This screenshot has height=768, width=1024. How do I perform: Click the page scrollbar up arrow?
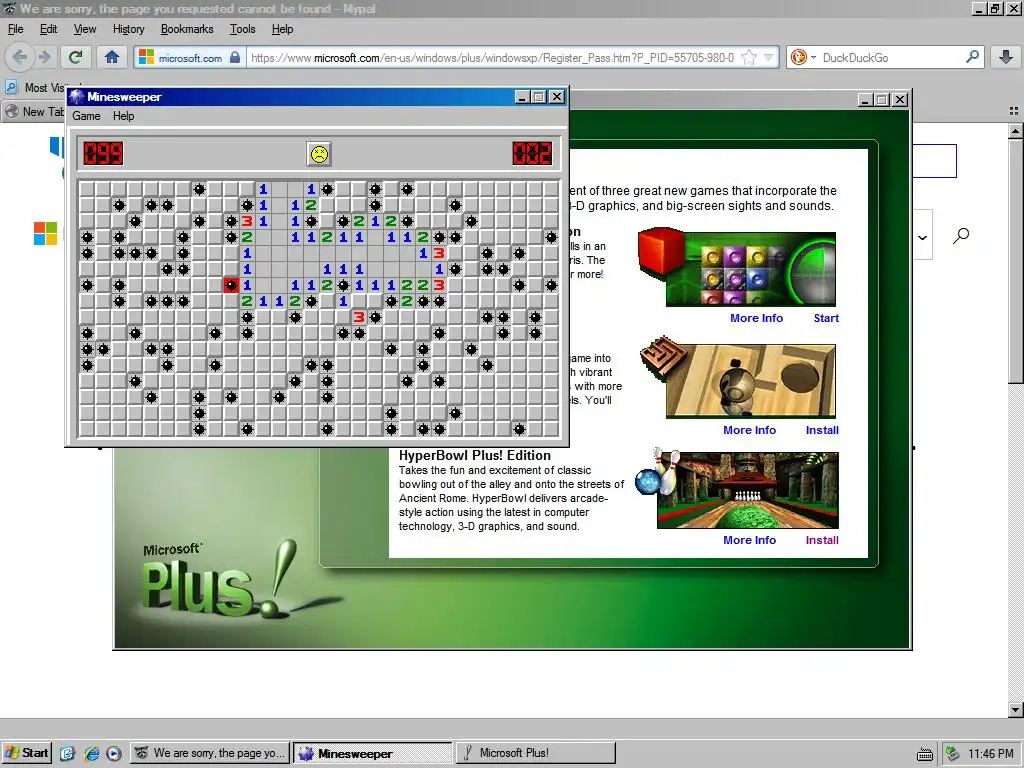(x=1016, y=131)
